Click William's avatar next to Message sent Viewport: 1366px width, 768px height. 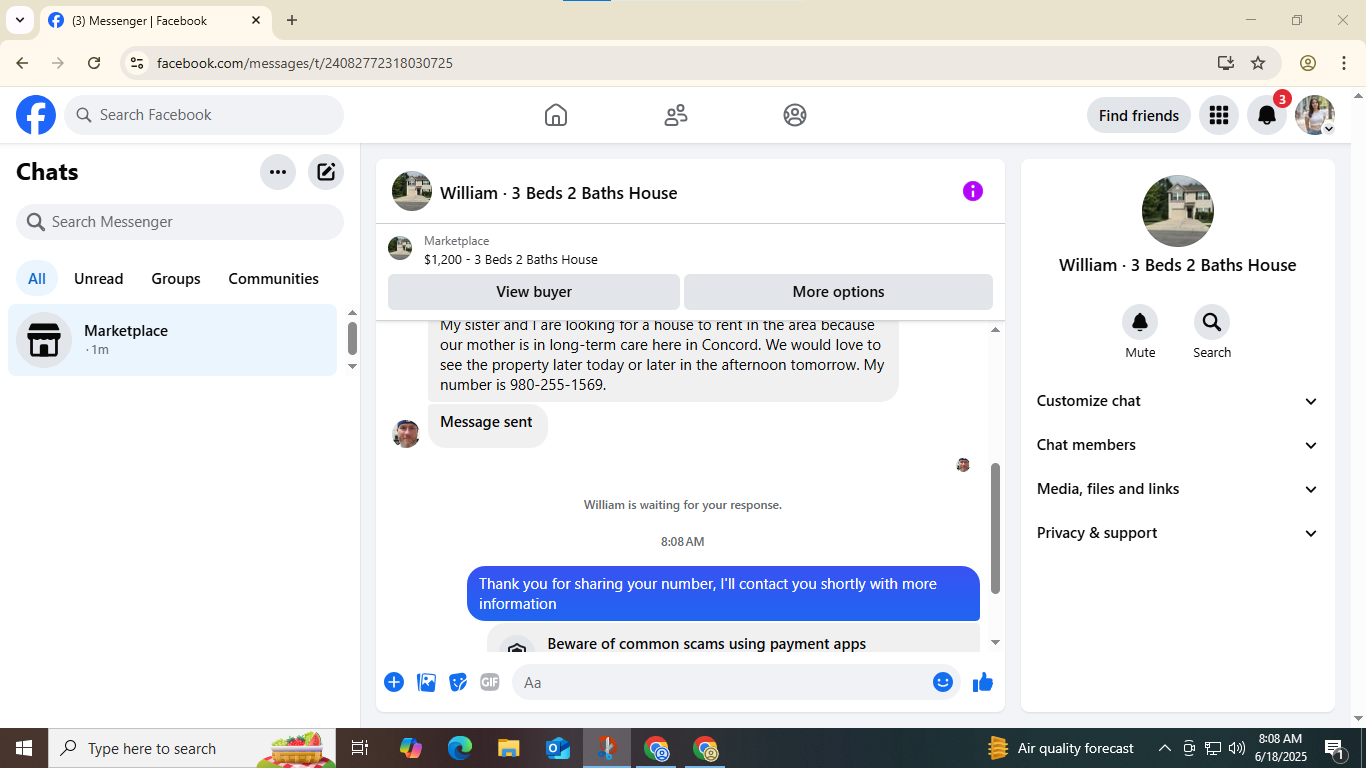(406, 433)
